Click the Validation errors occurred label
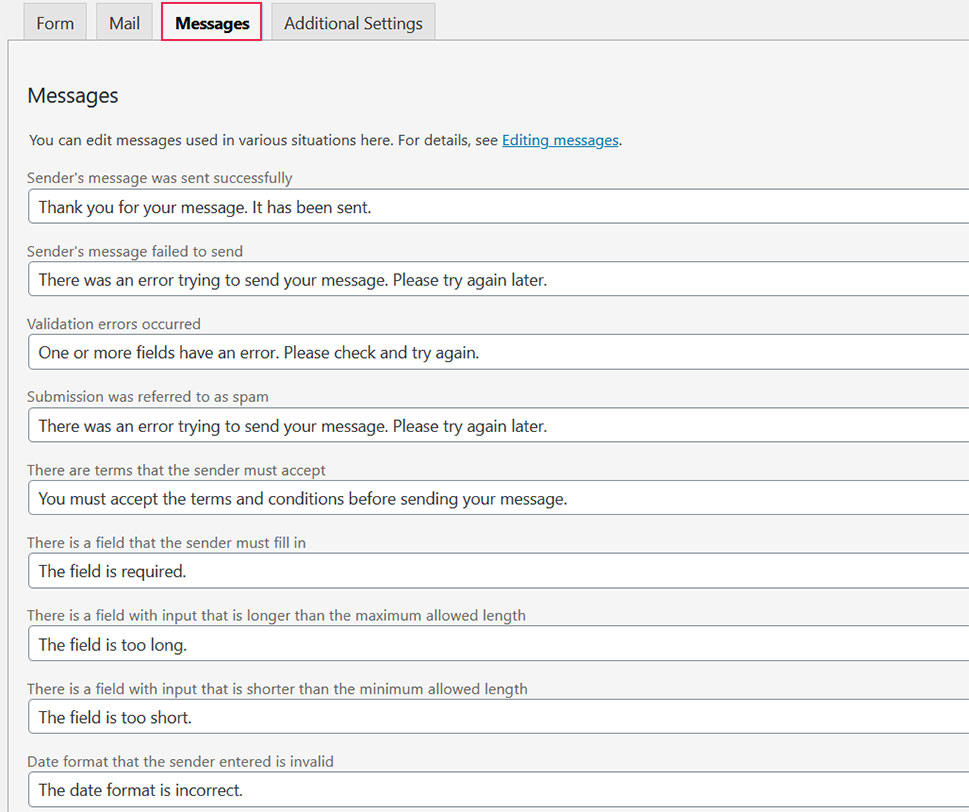Image resolution: width=969 pixels, height=812 pixels. pos(113,324)
